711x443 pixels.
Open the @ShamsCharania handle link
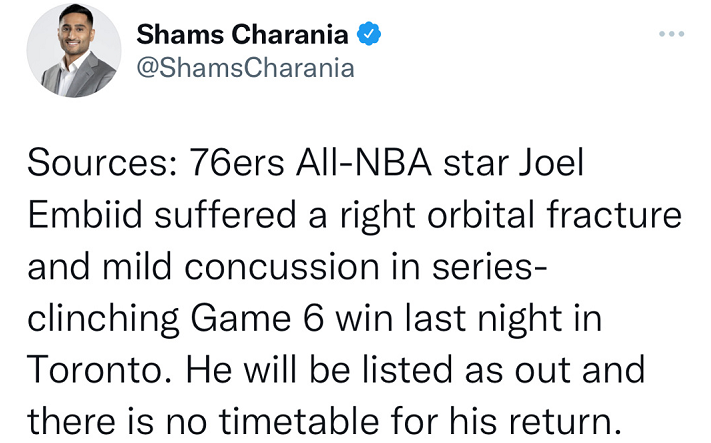(244, 69)
